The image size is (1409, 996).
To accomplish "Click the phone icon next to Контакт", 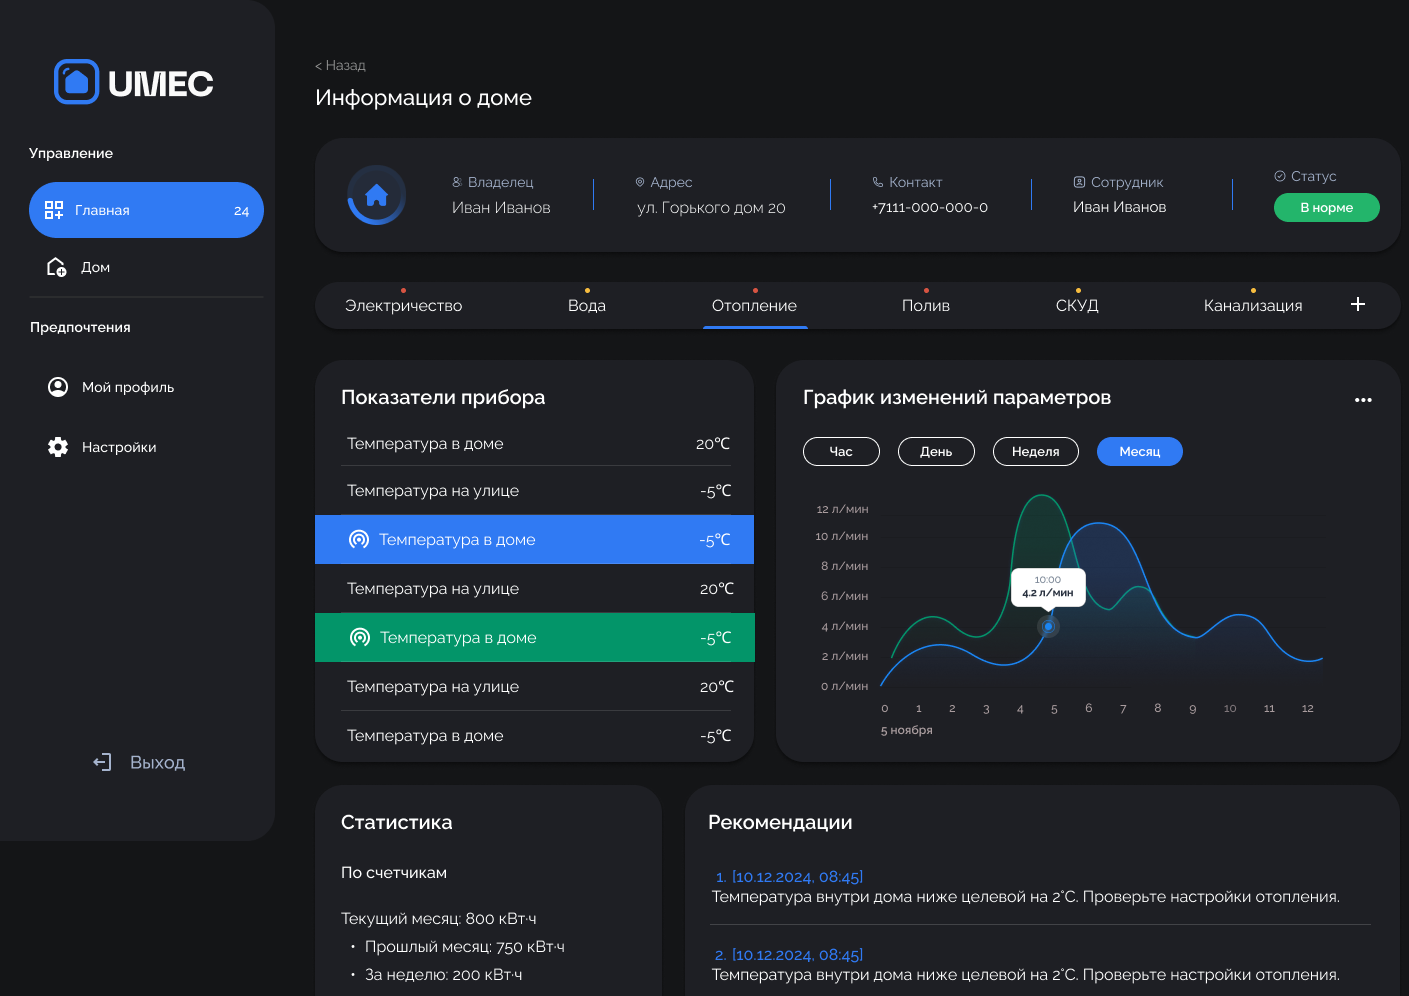I will point(878,182).
